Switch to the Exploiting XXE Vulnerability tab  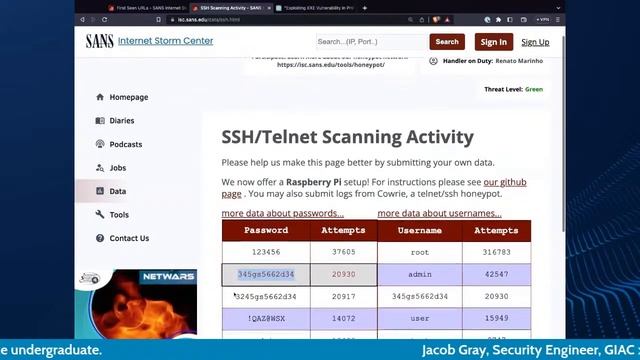315,8
